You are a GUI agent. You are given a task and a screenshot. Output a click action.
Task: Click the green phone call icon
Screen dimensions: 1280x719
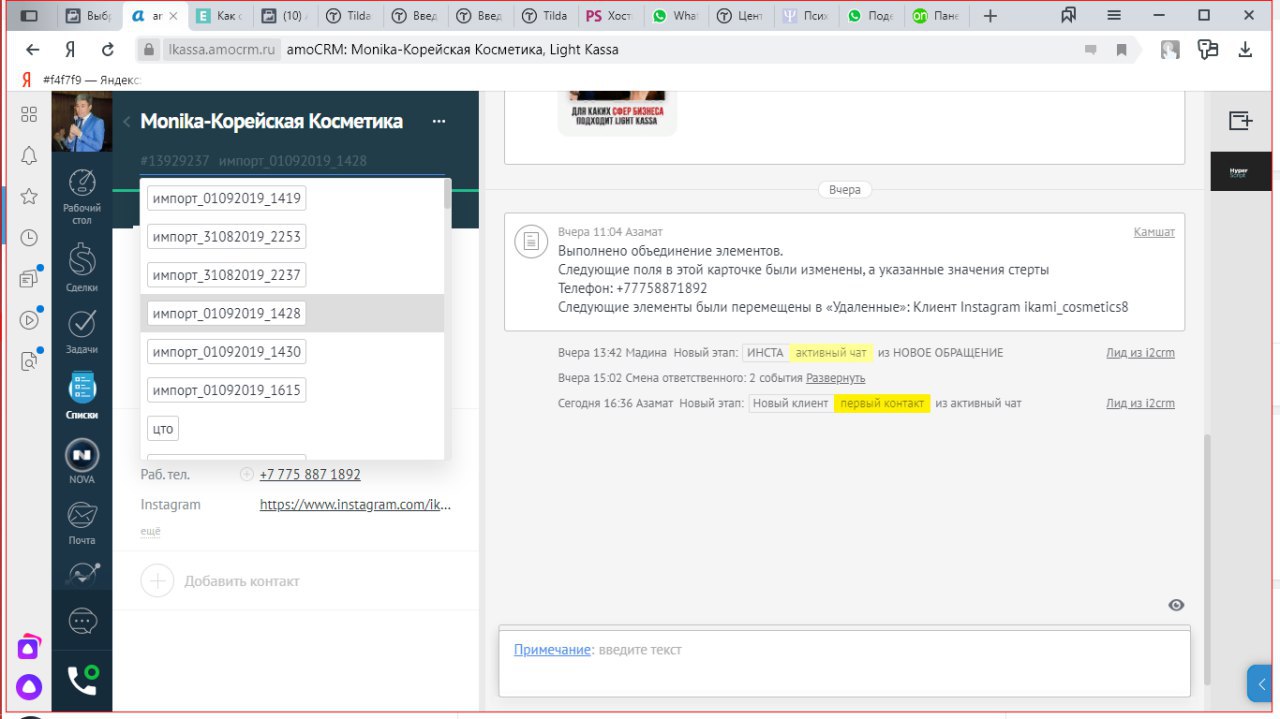click(82, 680)
